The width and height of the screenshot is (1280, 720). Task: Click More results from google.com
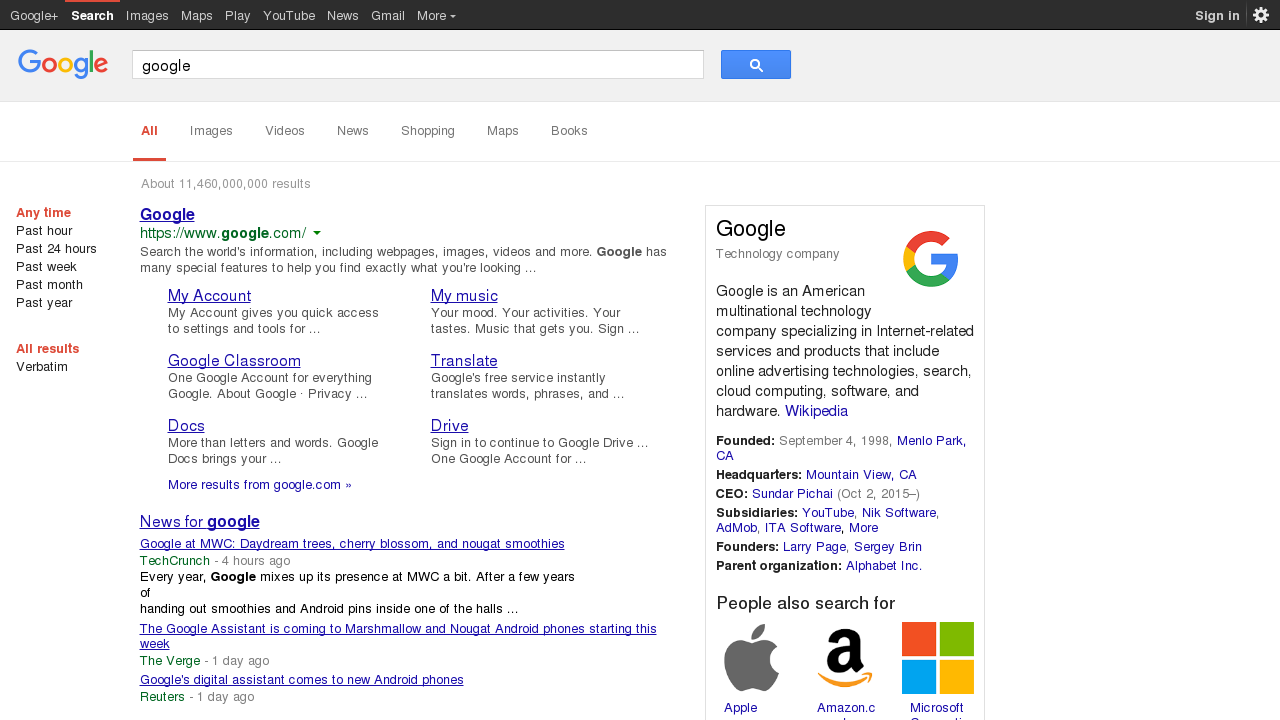[260, 485]
